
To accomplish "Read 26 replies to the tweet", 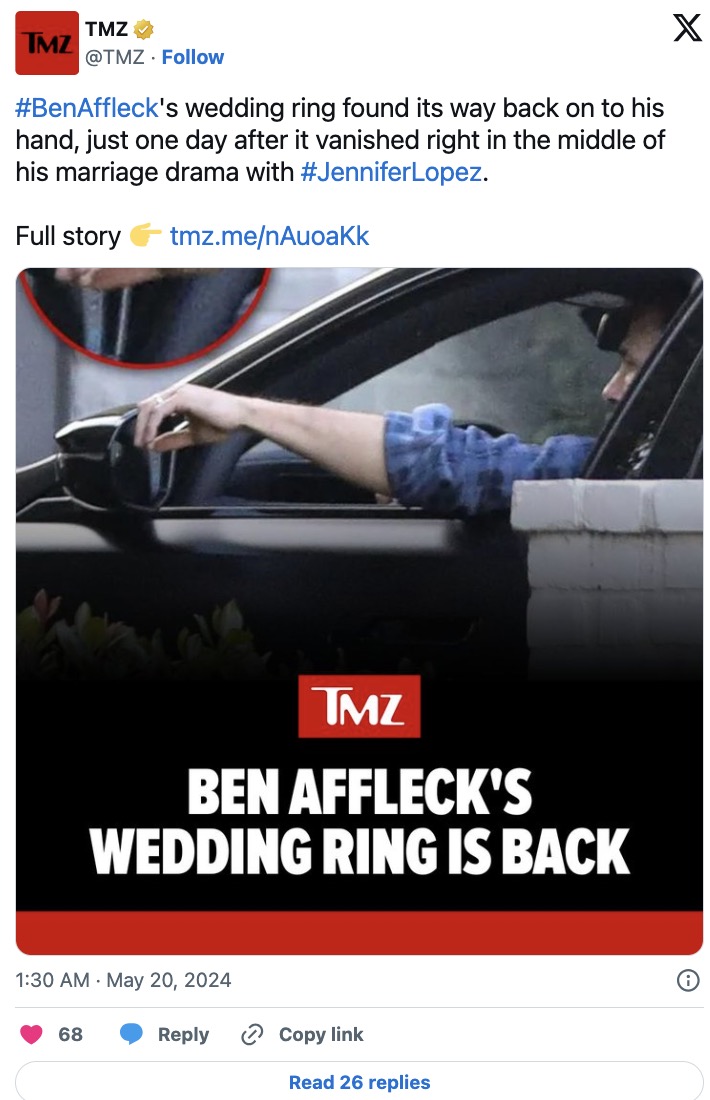I will pos(359,1082).
